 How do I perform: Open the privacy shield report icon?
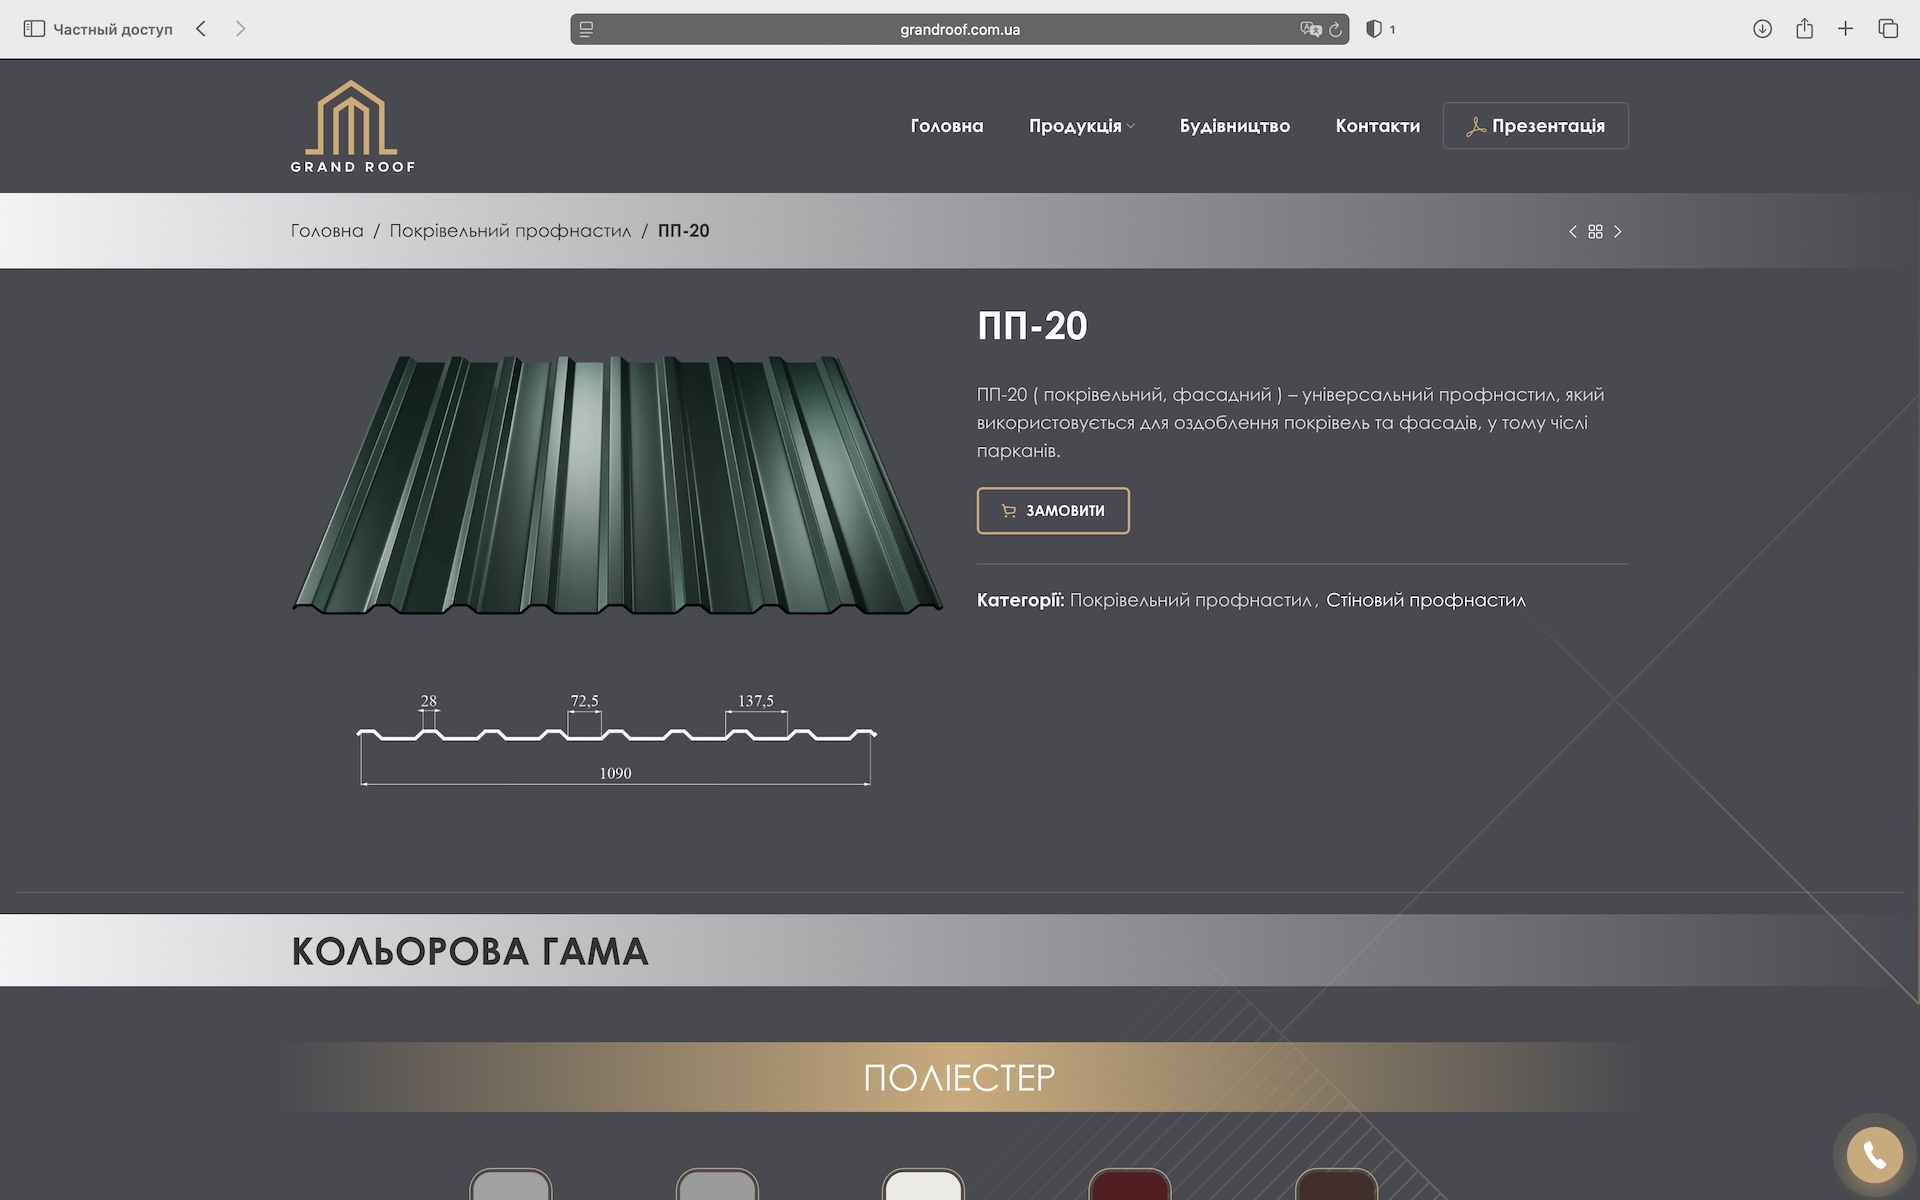pyautogui.click(x=1374, y=29)
